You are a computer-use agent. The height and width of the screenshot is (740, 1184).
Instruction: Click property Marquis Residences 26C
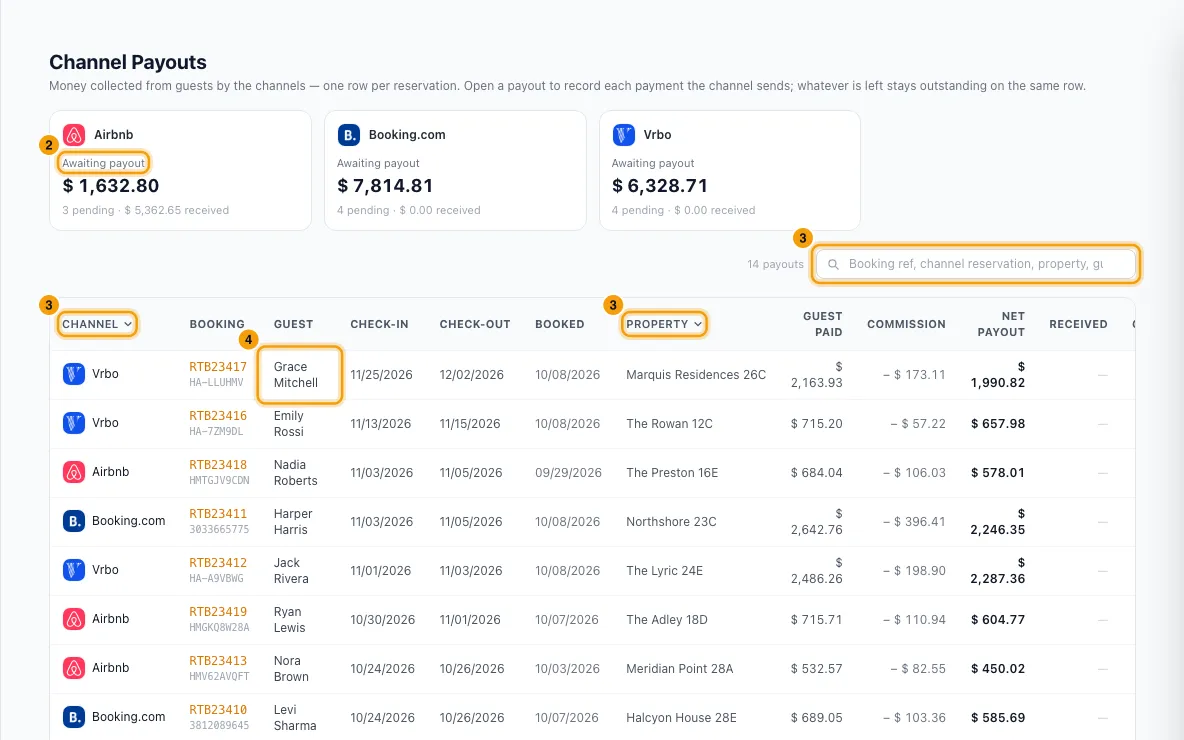(696, 375)
